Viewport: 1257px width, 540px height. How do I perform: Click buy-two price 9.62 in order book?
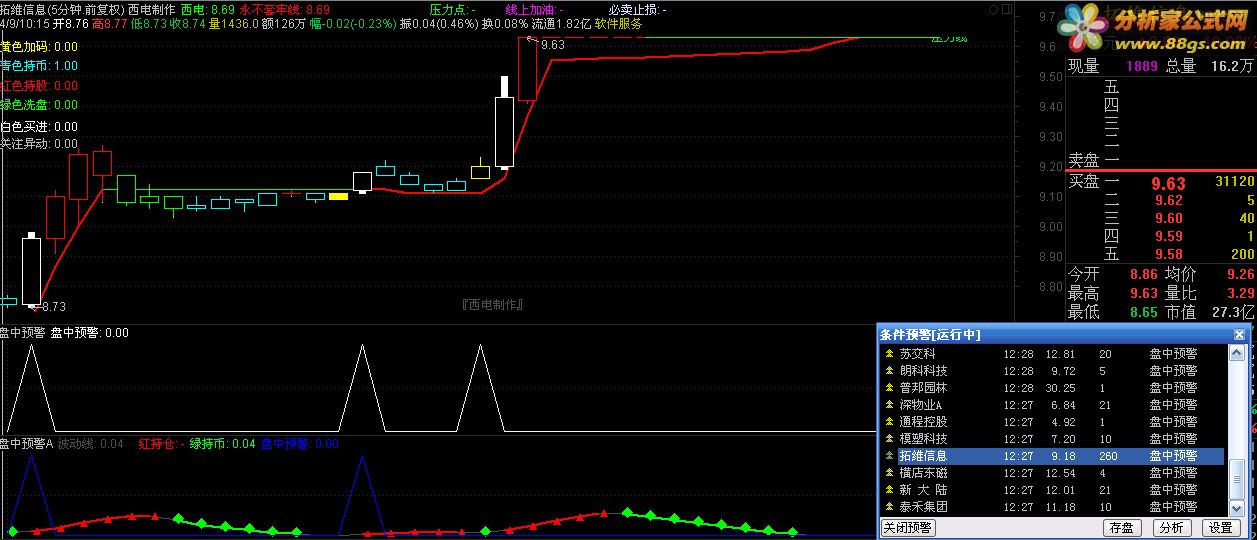(1168, 200)
